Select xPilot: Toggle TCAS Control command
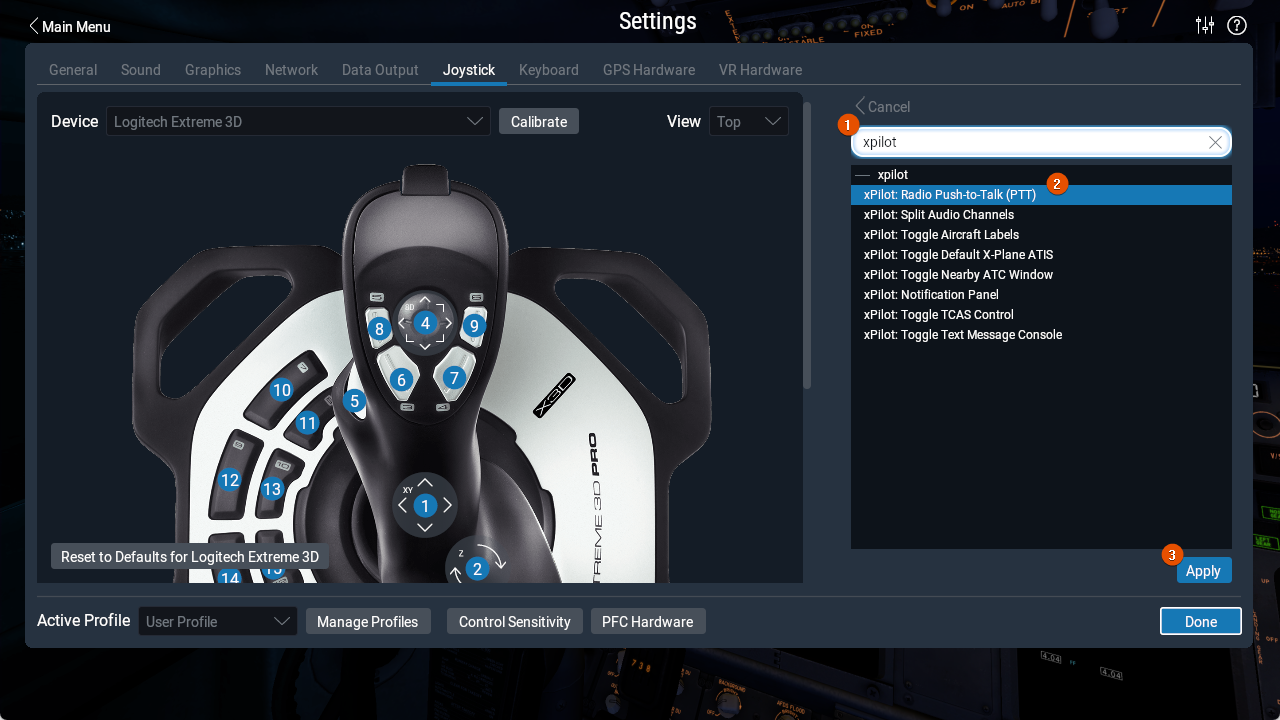The height and width of the screenshot is (720, 1280). tap(938, 315)
